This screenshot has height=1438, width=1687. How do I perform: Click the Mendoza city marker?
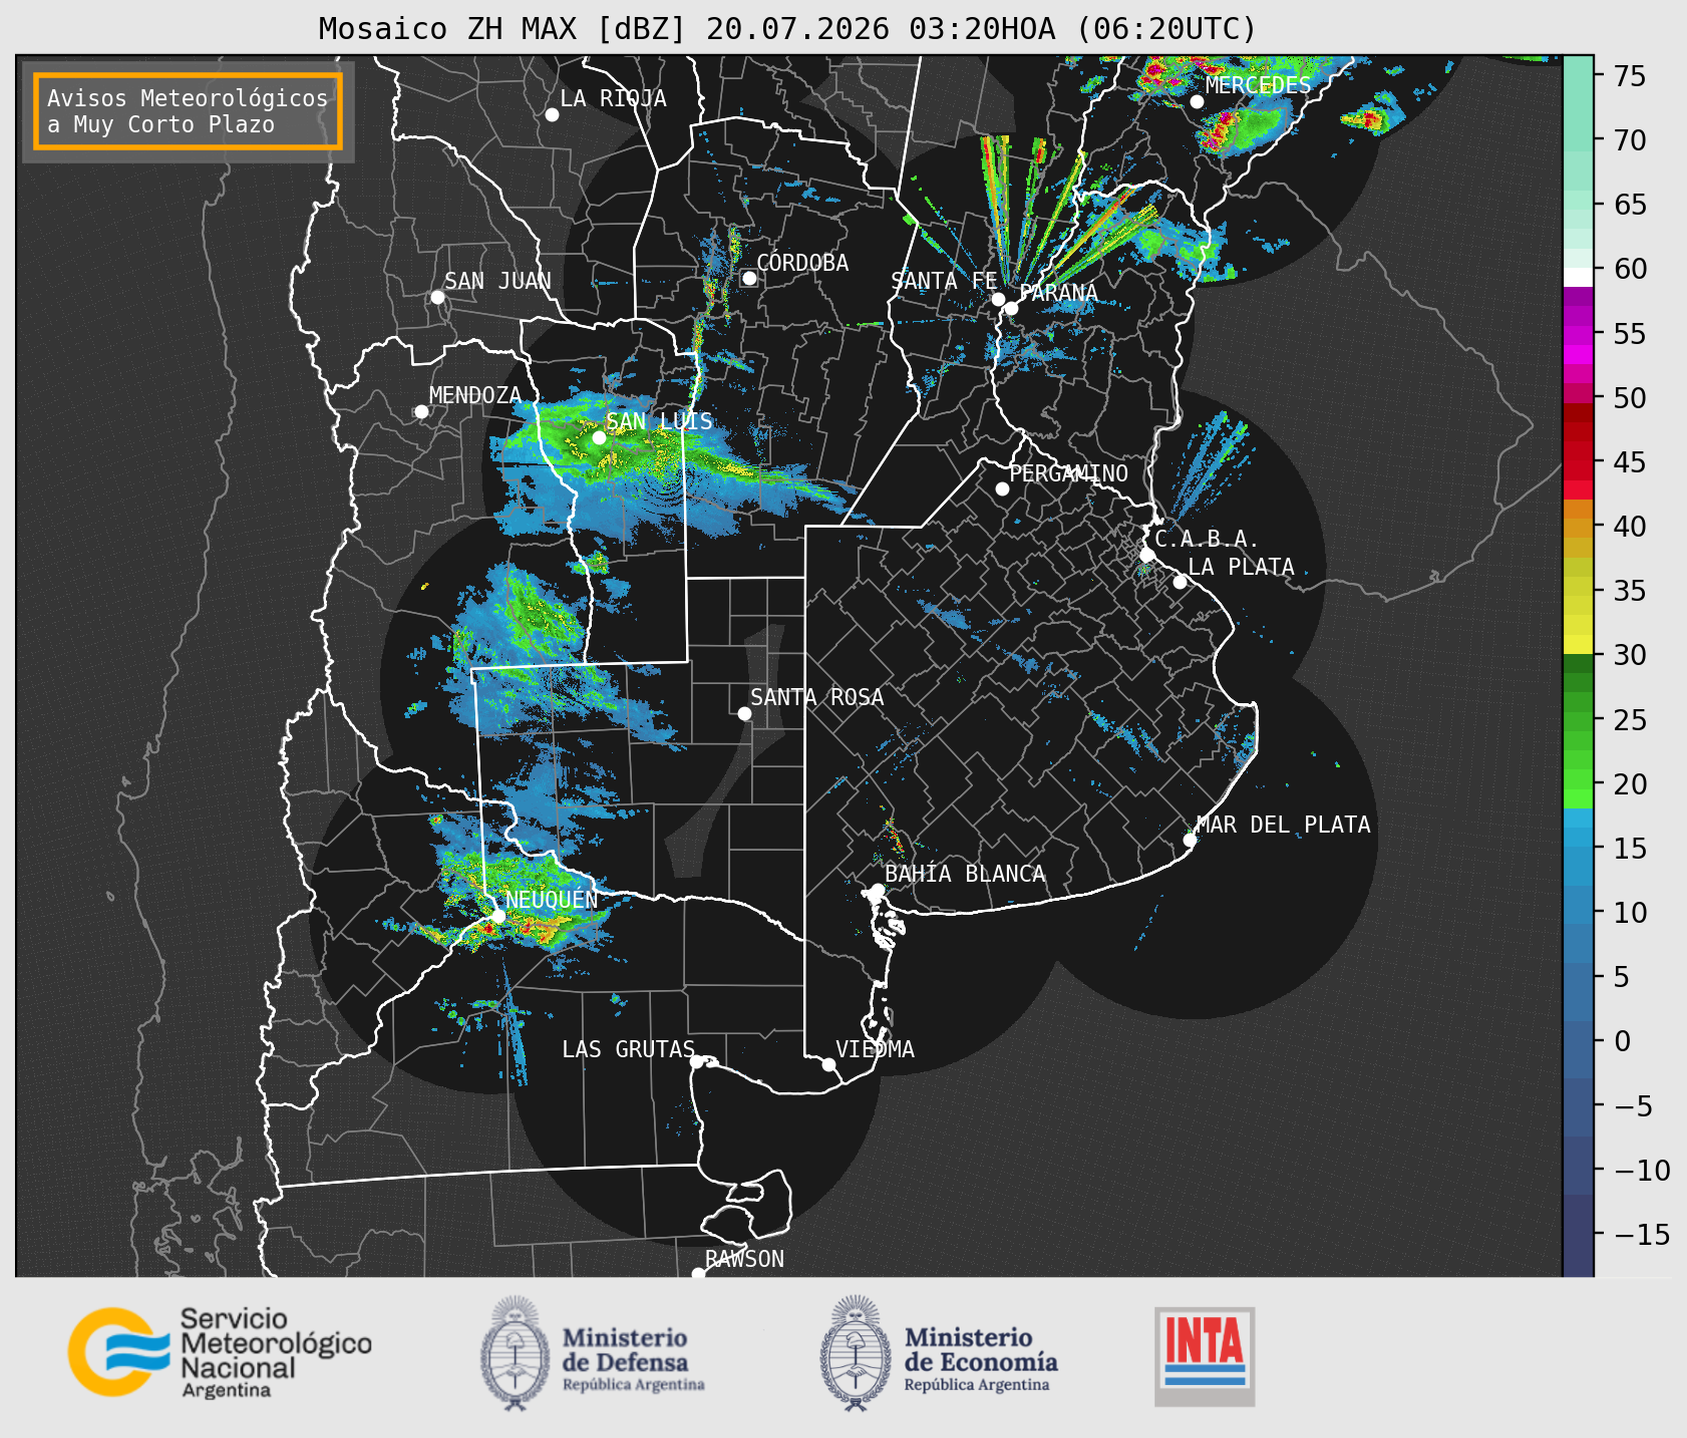click(422, 412)
